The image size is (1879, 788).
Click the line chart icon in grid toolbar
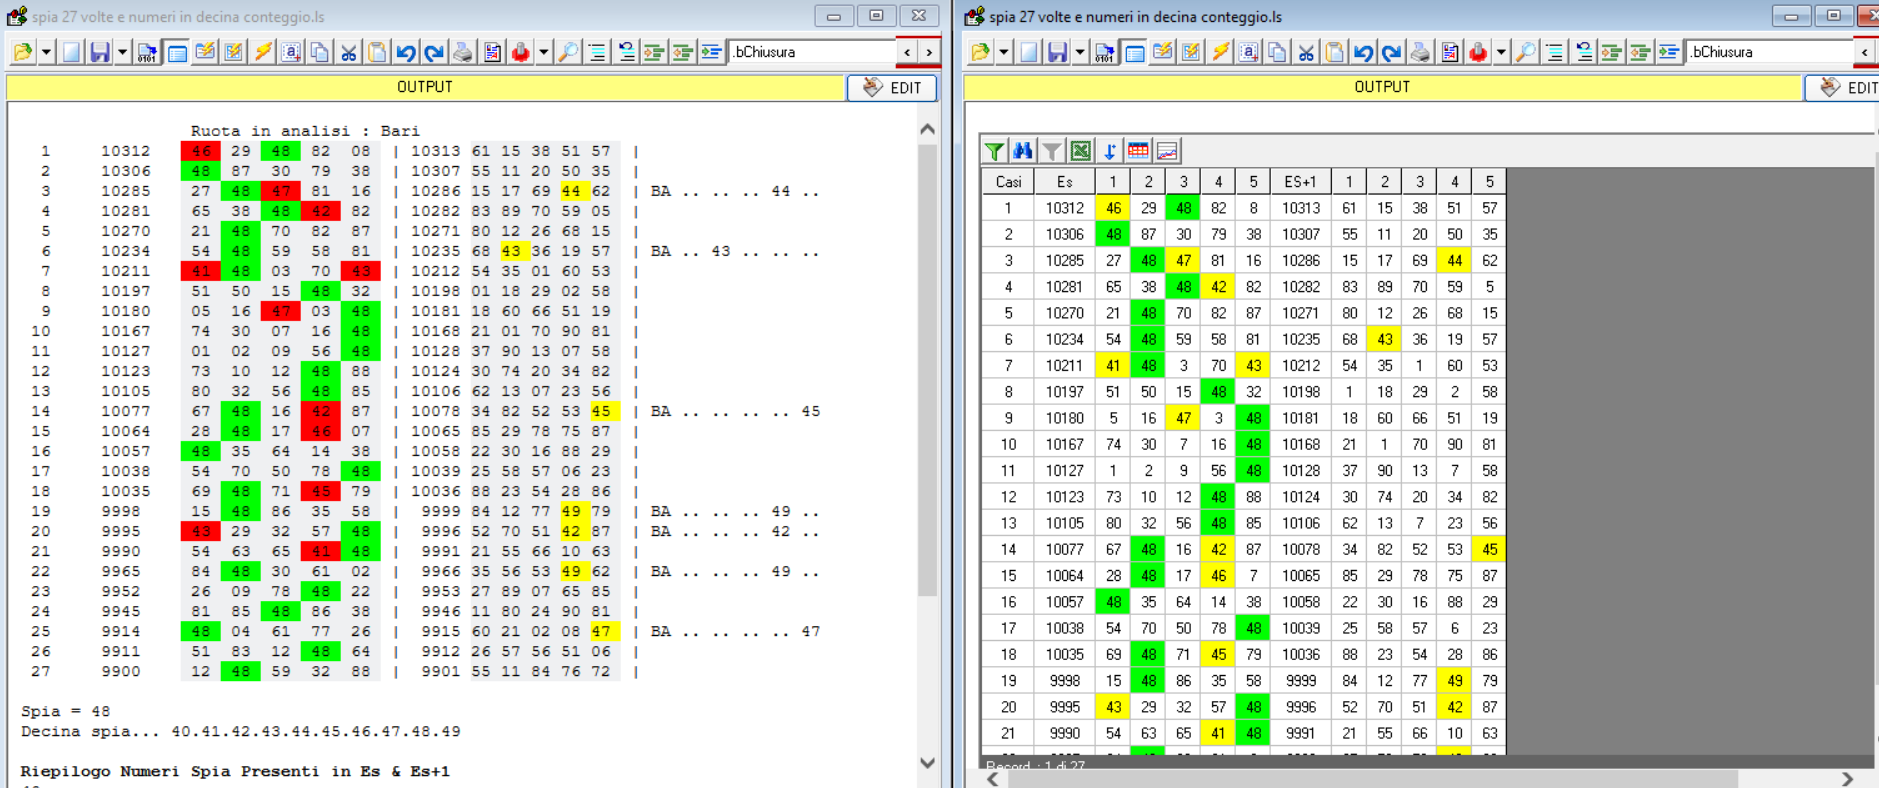(1167, 151)
